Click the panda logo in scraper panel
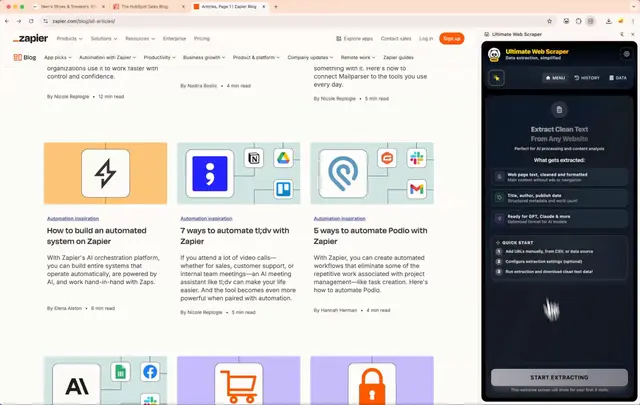640x405 pixels. click(494, 54)
